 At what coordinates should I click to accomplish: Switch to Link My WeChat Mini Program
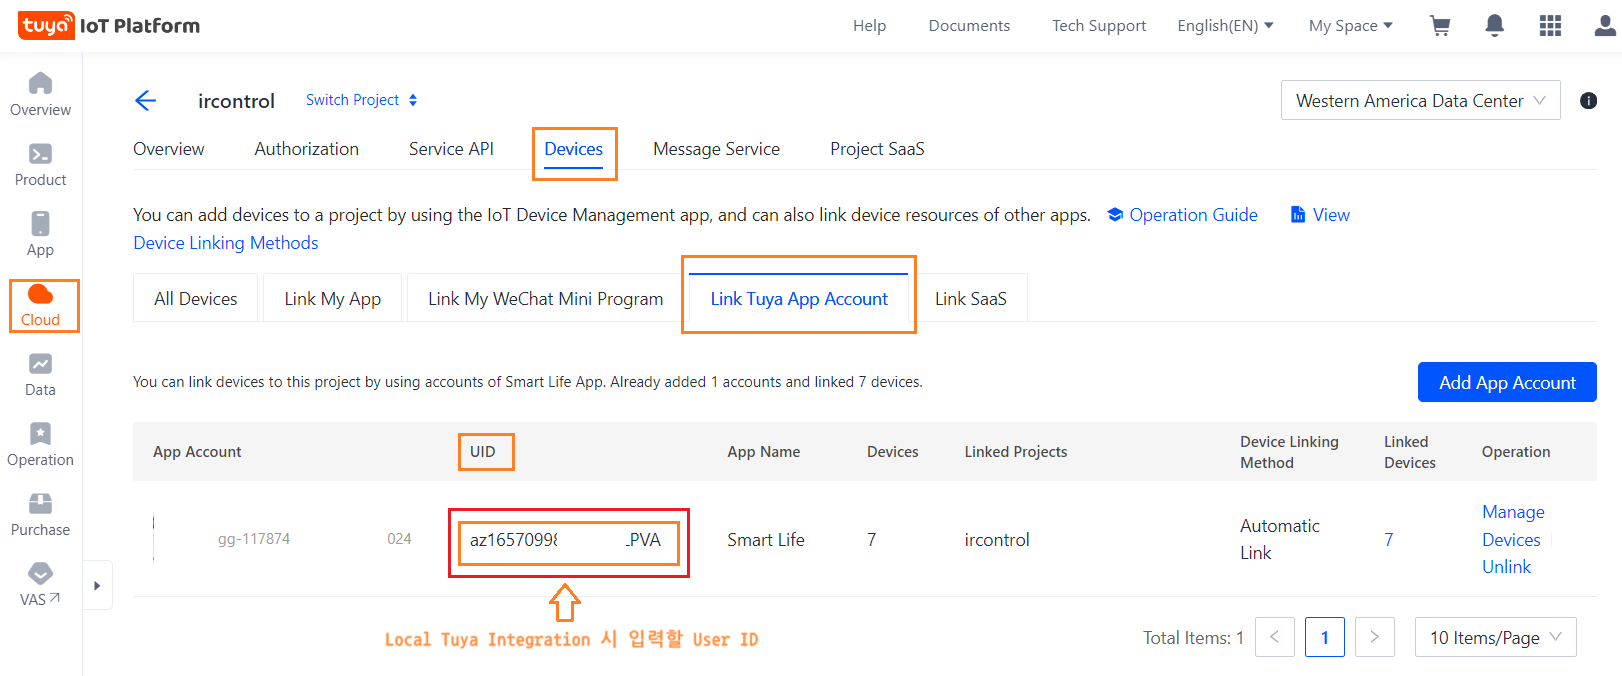[545, 298]
